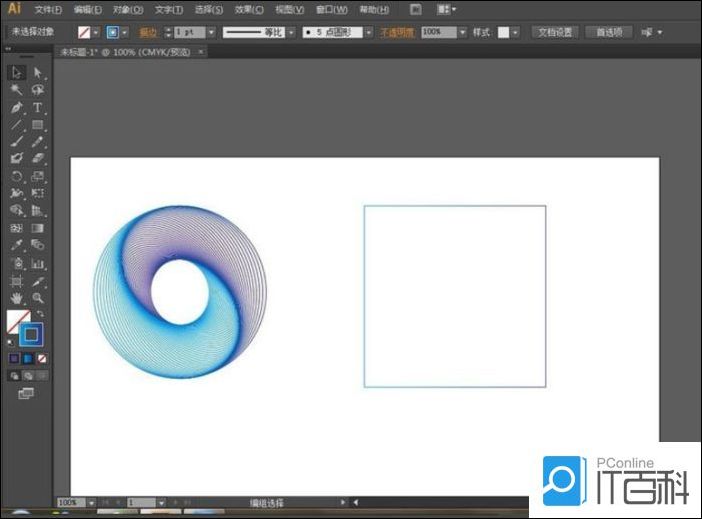Select the Hand tool
The width and height of the screenshot is (702, 519).
click(x=17, y=298)
